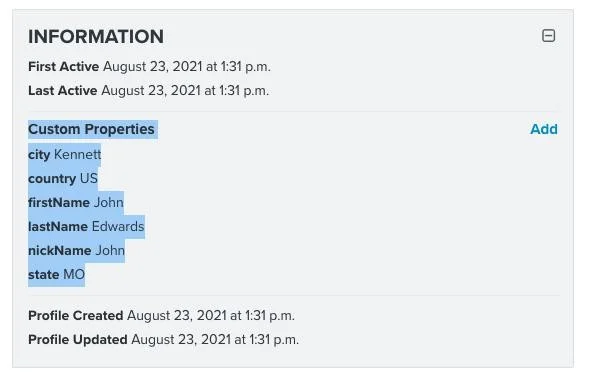This screenshot has height=382, width=597.
Task: Select the state property label
Action: (44, 275)
